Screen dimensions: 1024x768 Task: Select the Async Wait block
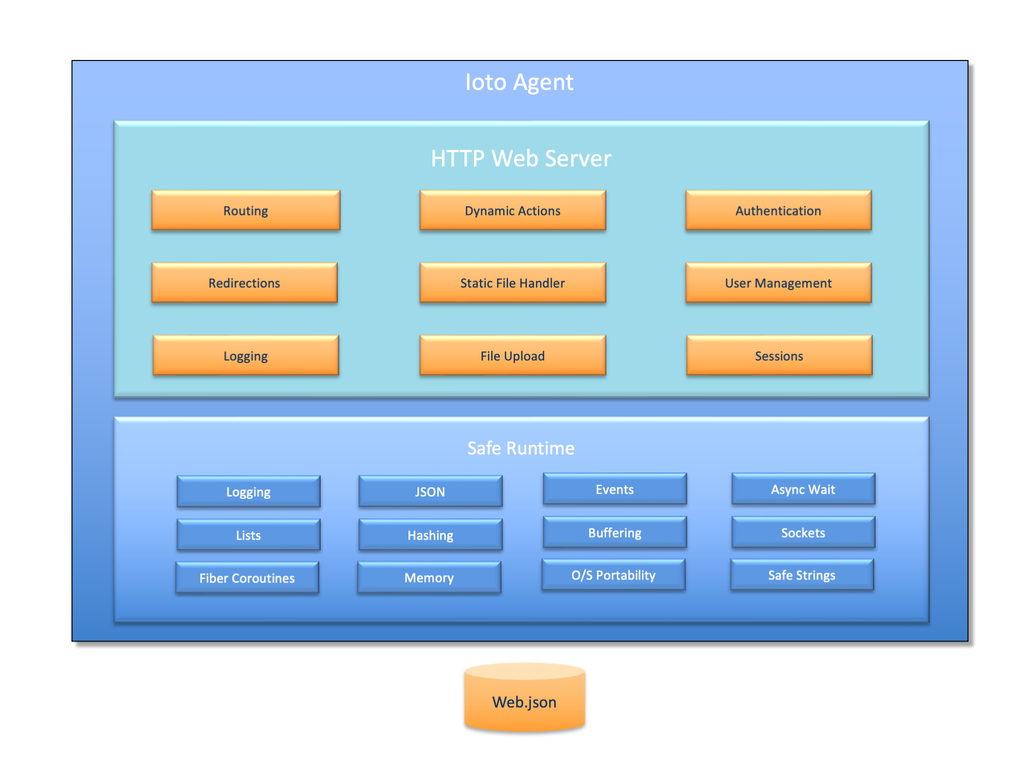pyautogui.click(x=802, y=489)
